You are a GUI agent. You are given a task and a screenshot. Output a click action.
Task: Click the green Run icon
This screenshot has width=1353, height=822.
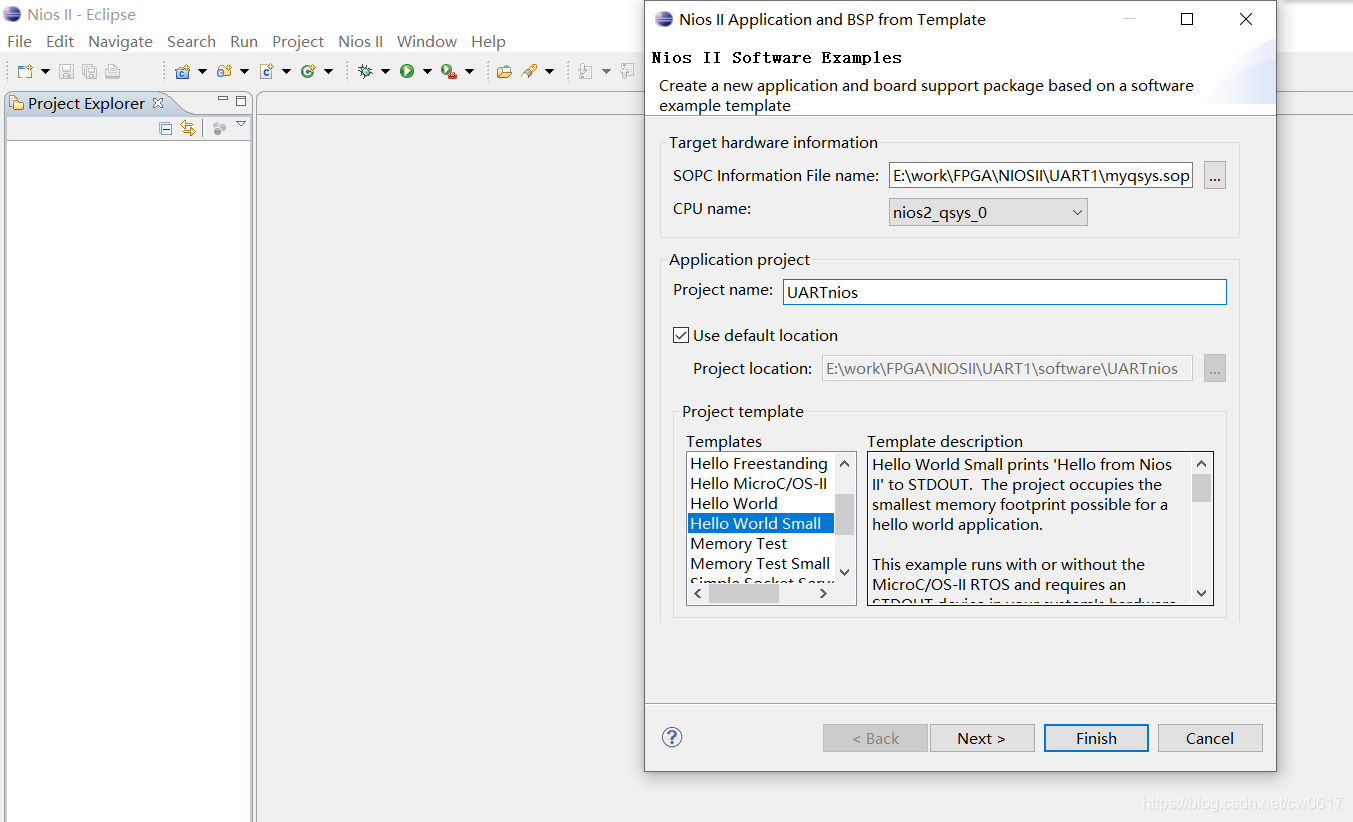tap(407, 71)
